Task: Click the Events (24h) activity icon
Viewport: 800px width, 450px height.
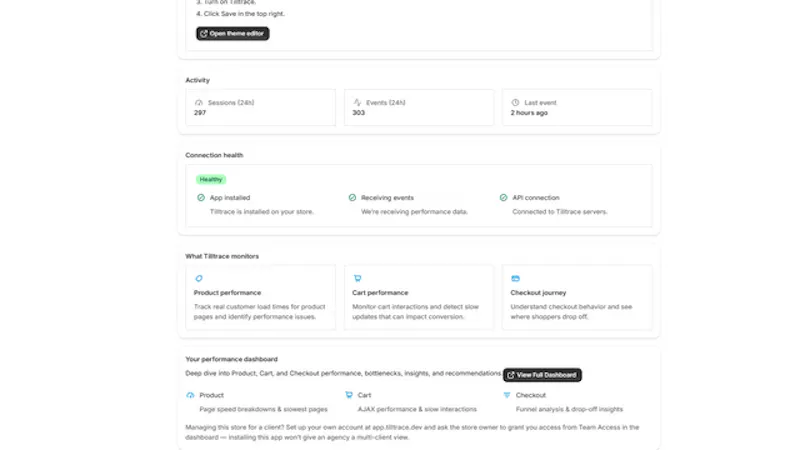Action: pos(357,103)
